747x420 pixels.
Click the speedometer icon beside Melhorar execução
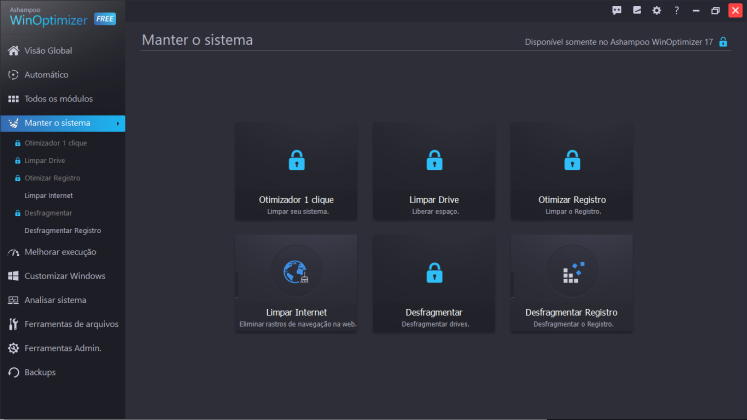[13, 252]
